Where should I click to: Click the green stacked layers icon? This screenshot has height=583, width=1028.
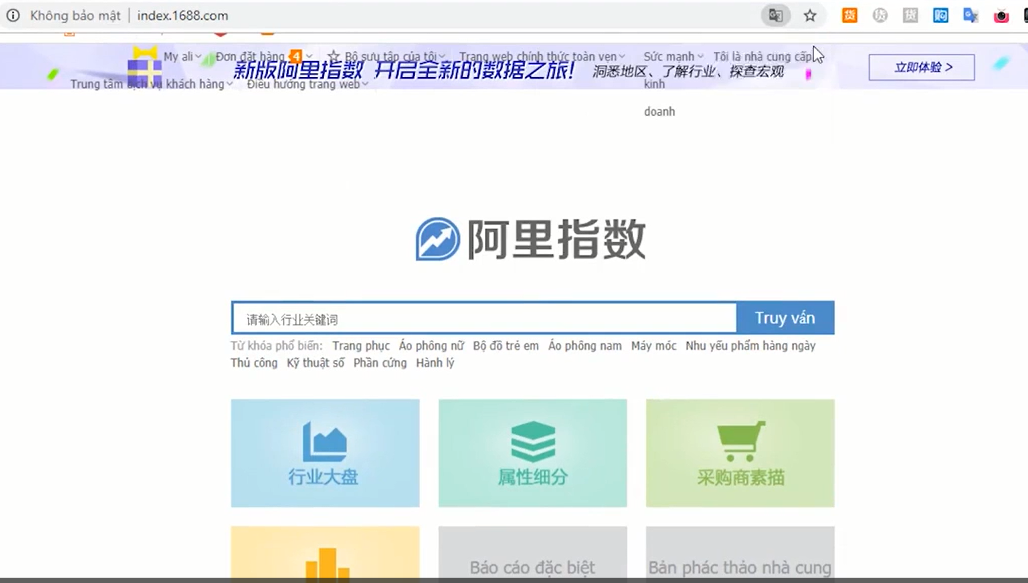click(x=533, y=441)
